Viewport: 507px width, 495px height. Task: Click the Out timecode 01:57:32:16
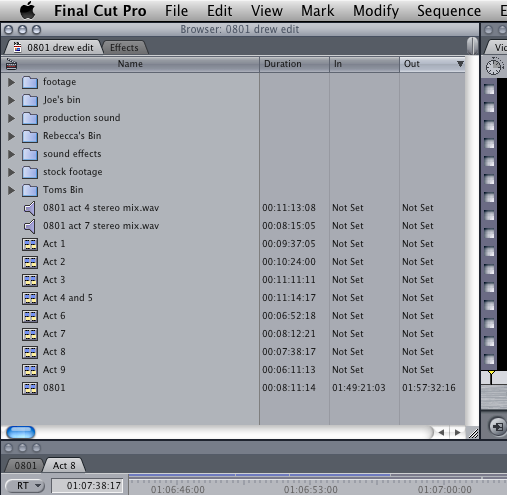coord(429,388)
